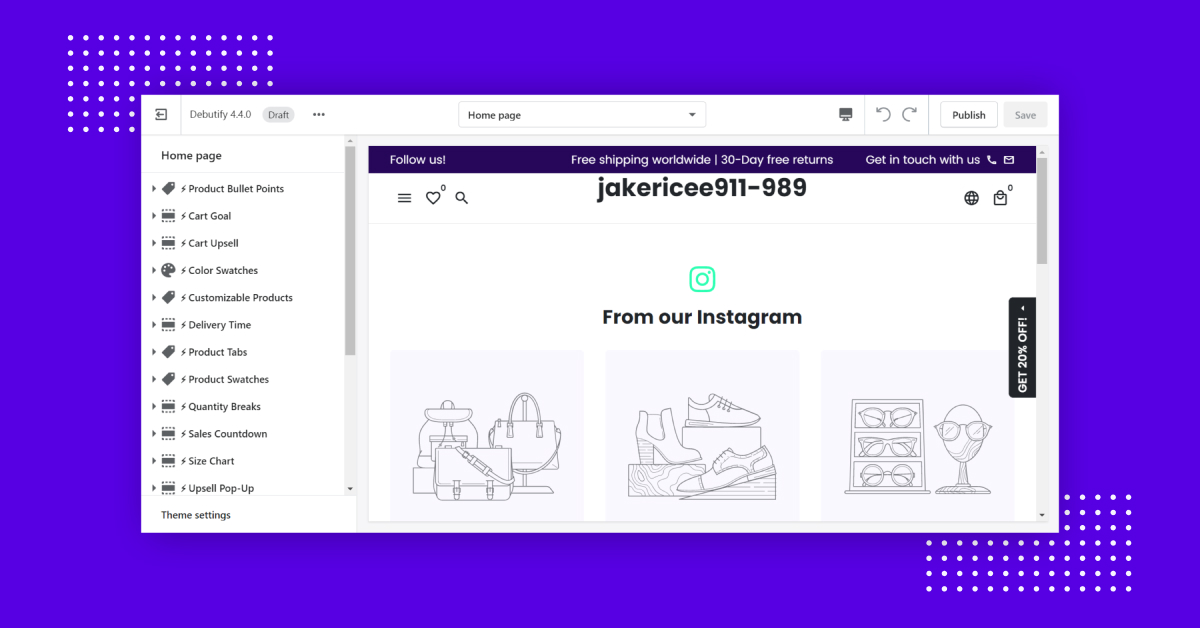Screen dimensions: 1200x628
Task: Click the Draft status badge
Action: pyautogui.click(x=278, y=115)
